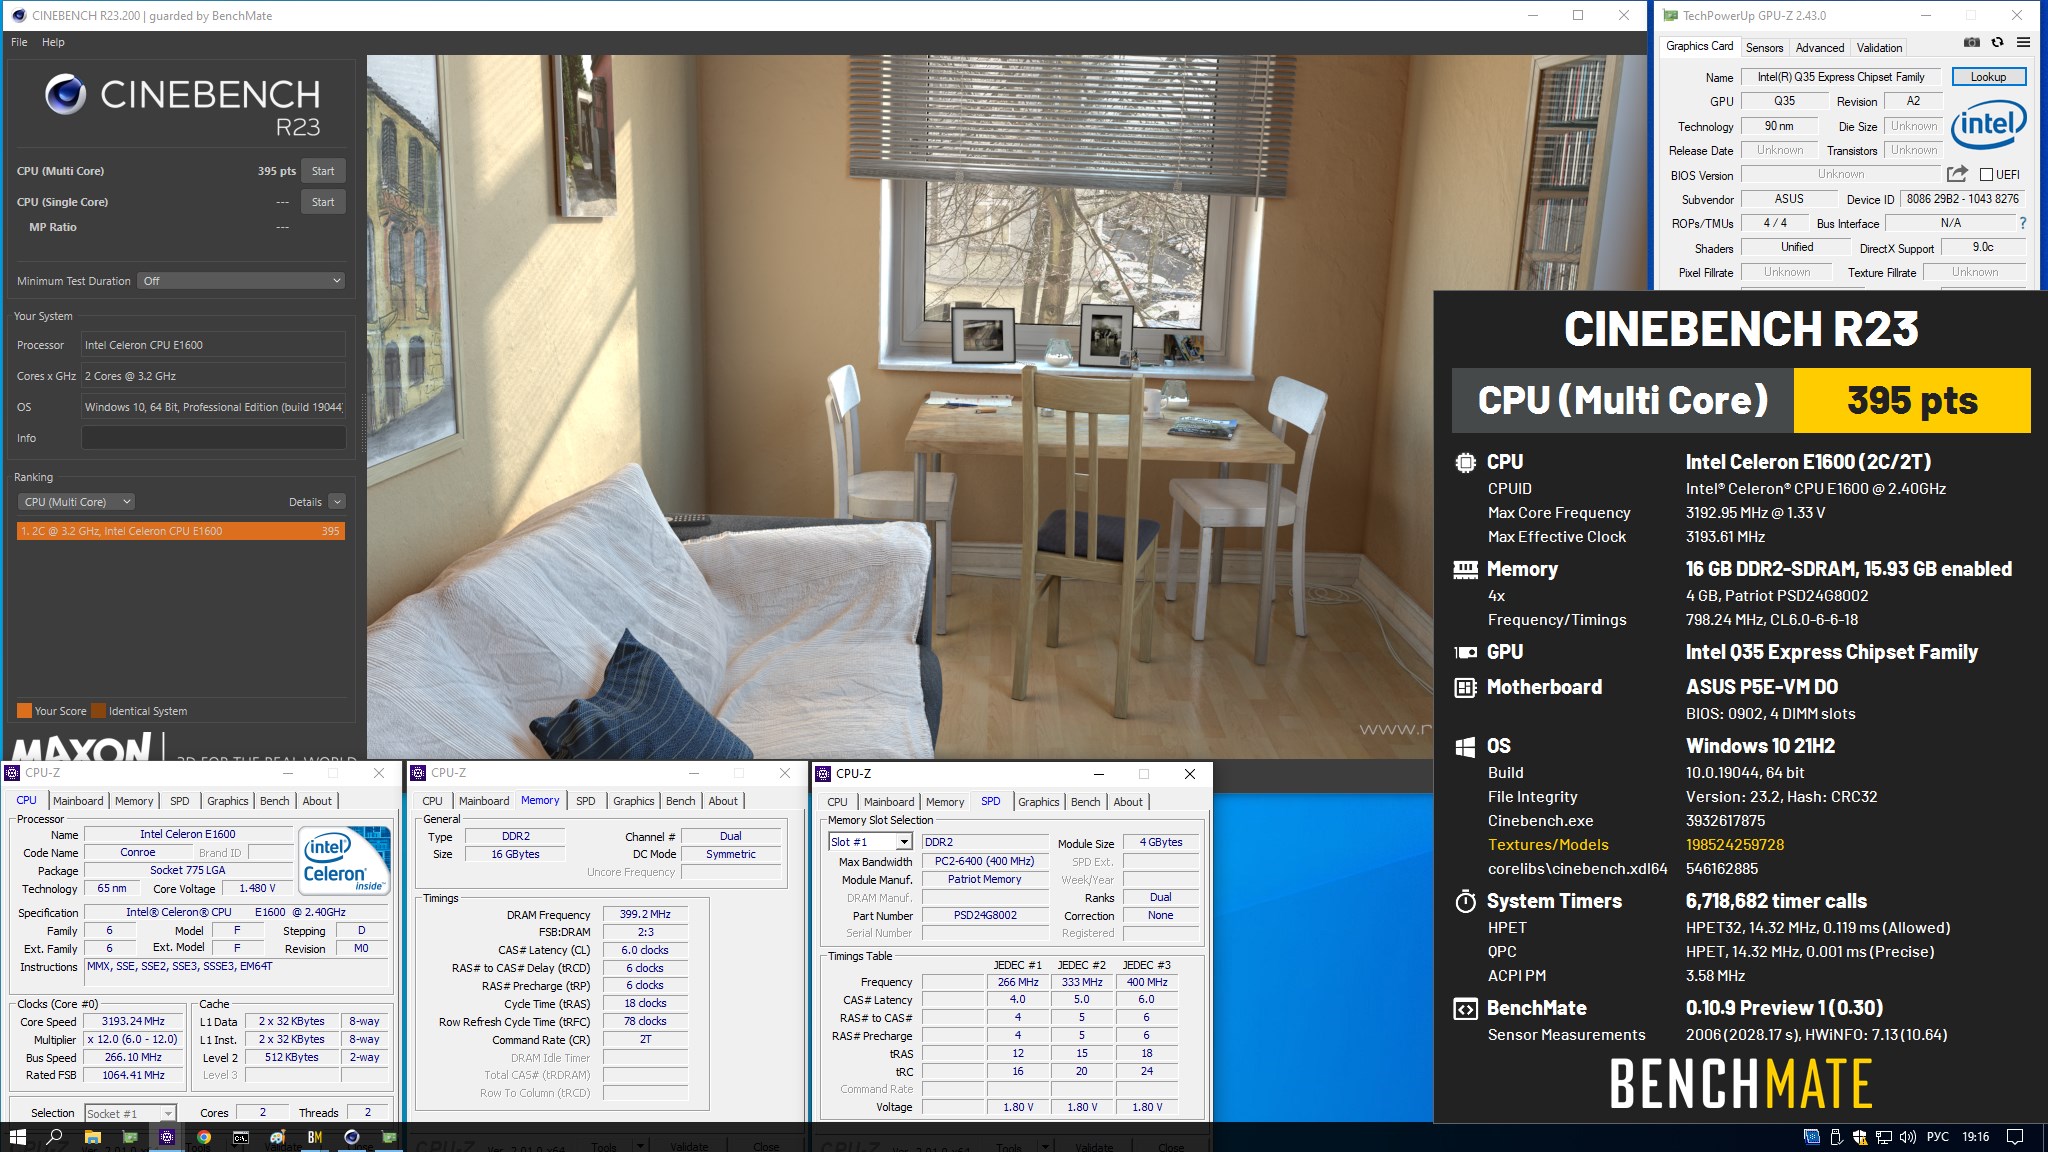Viewport: 2048px width, 1152px height.
Task: Open Cinebench Help menu
Action: tap(53, 42)
